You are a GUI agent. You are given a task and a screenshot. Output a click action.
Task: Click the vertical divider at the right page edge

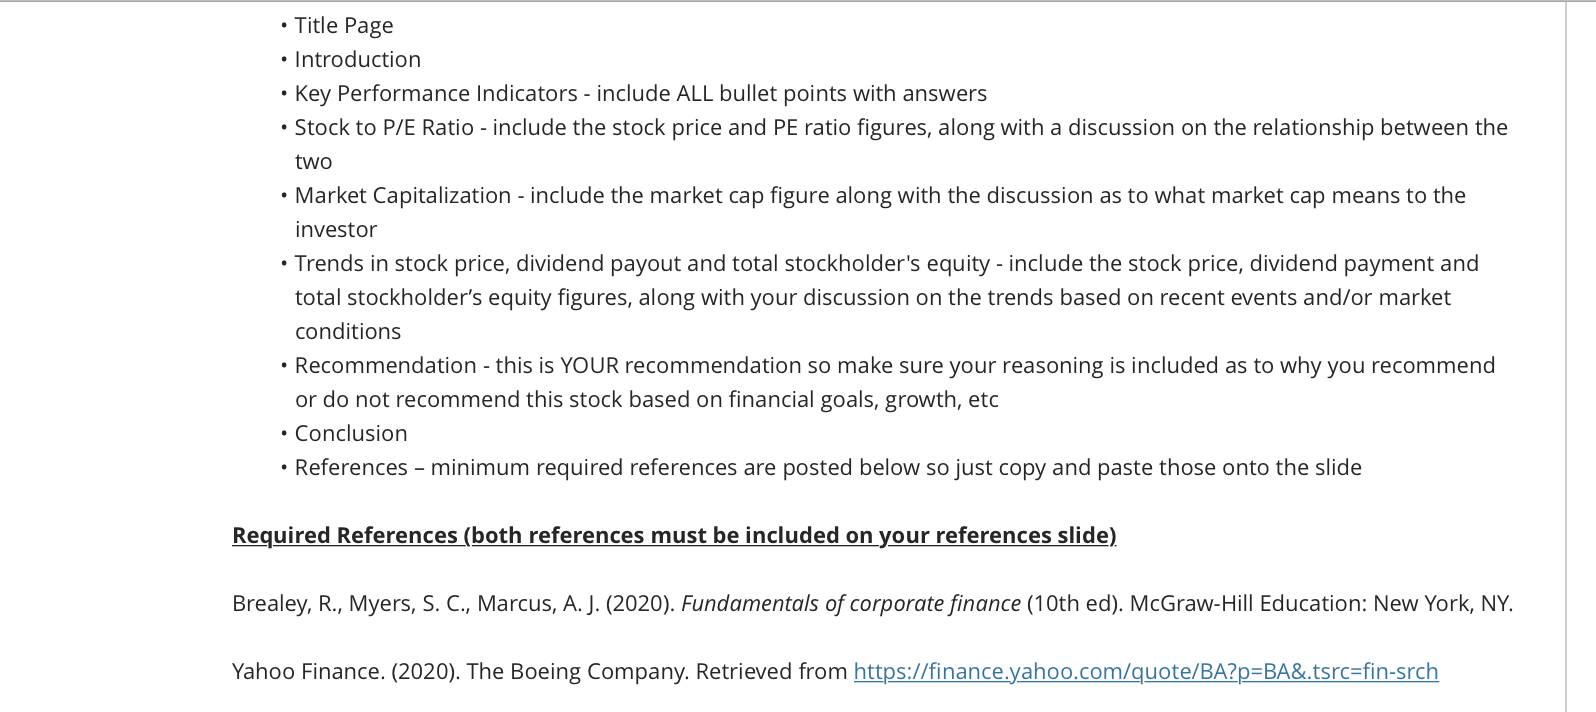(x=1565, y=356)
